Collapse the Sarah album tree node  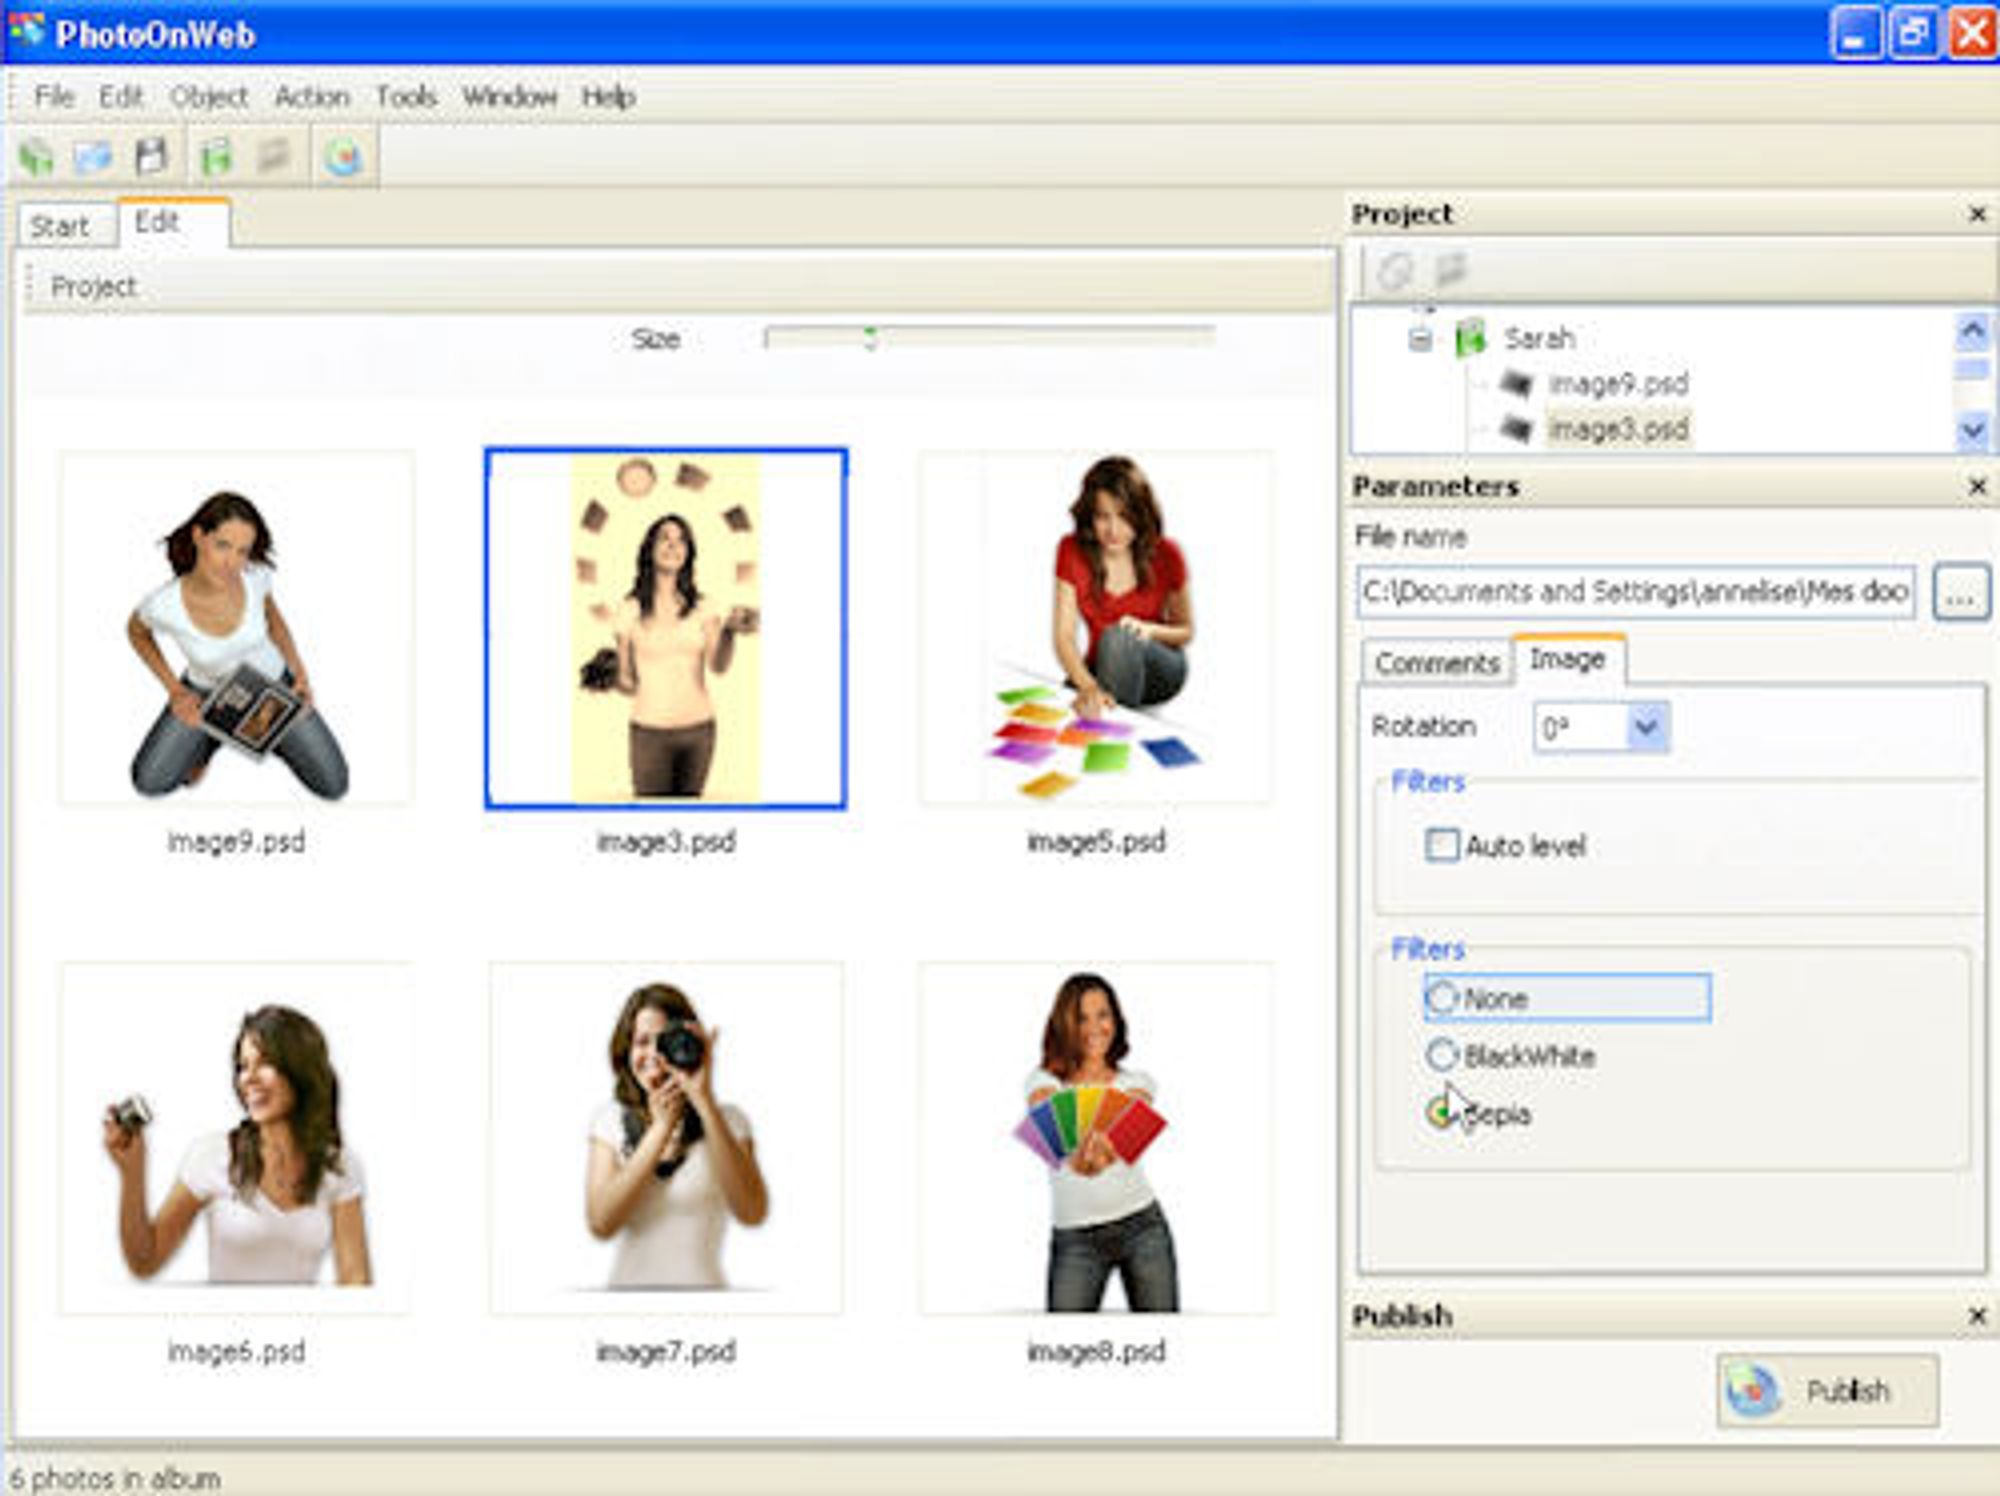[1419, 340]
